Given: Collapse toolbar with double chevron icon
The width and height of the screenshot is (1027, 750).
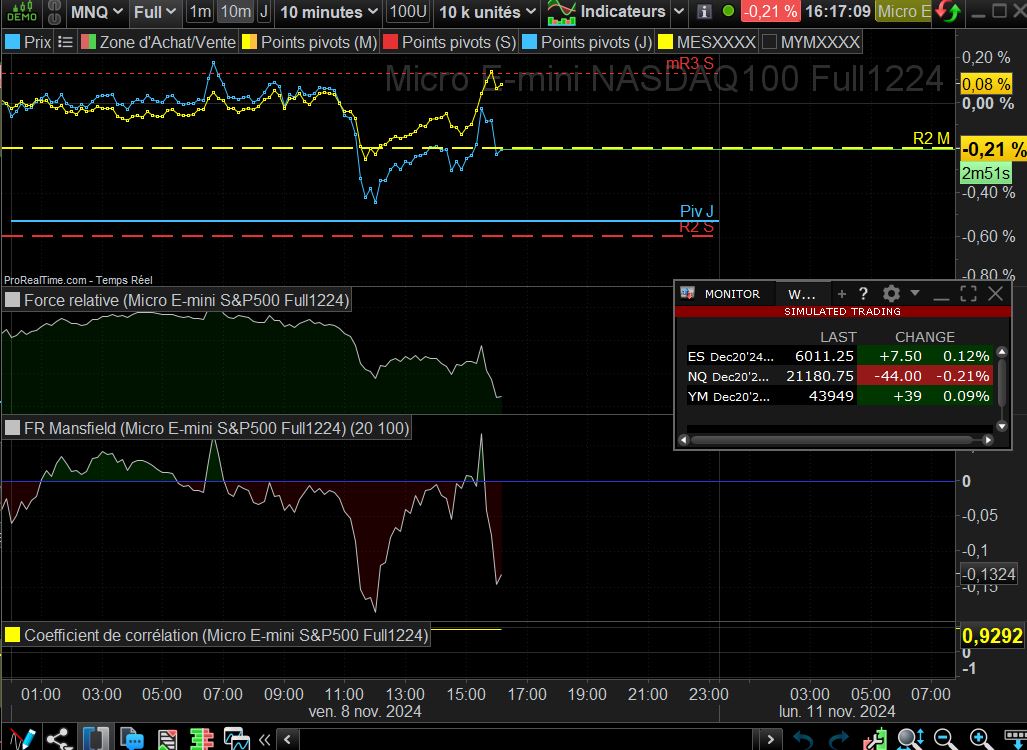Looking at the screenshot, I should point(265,740).
